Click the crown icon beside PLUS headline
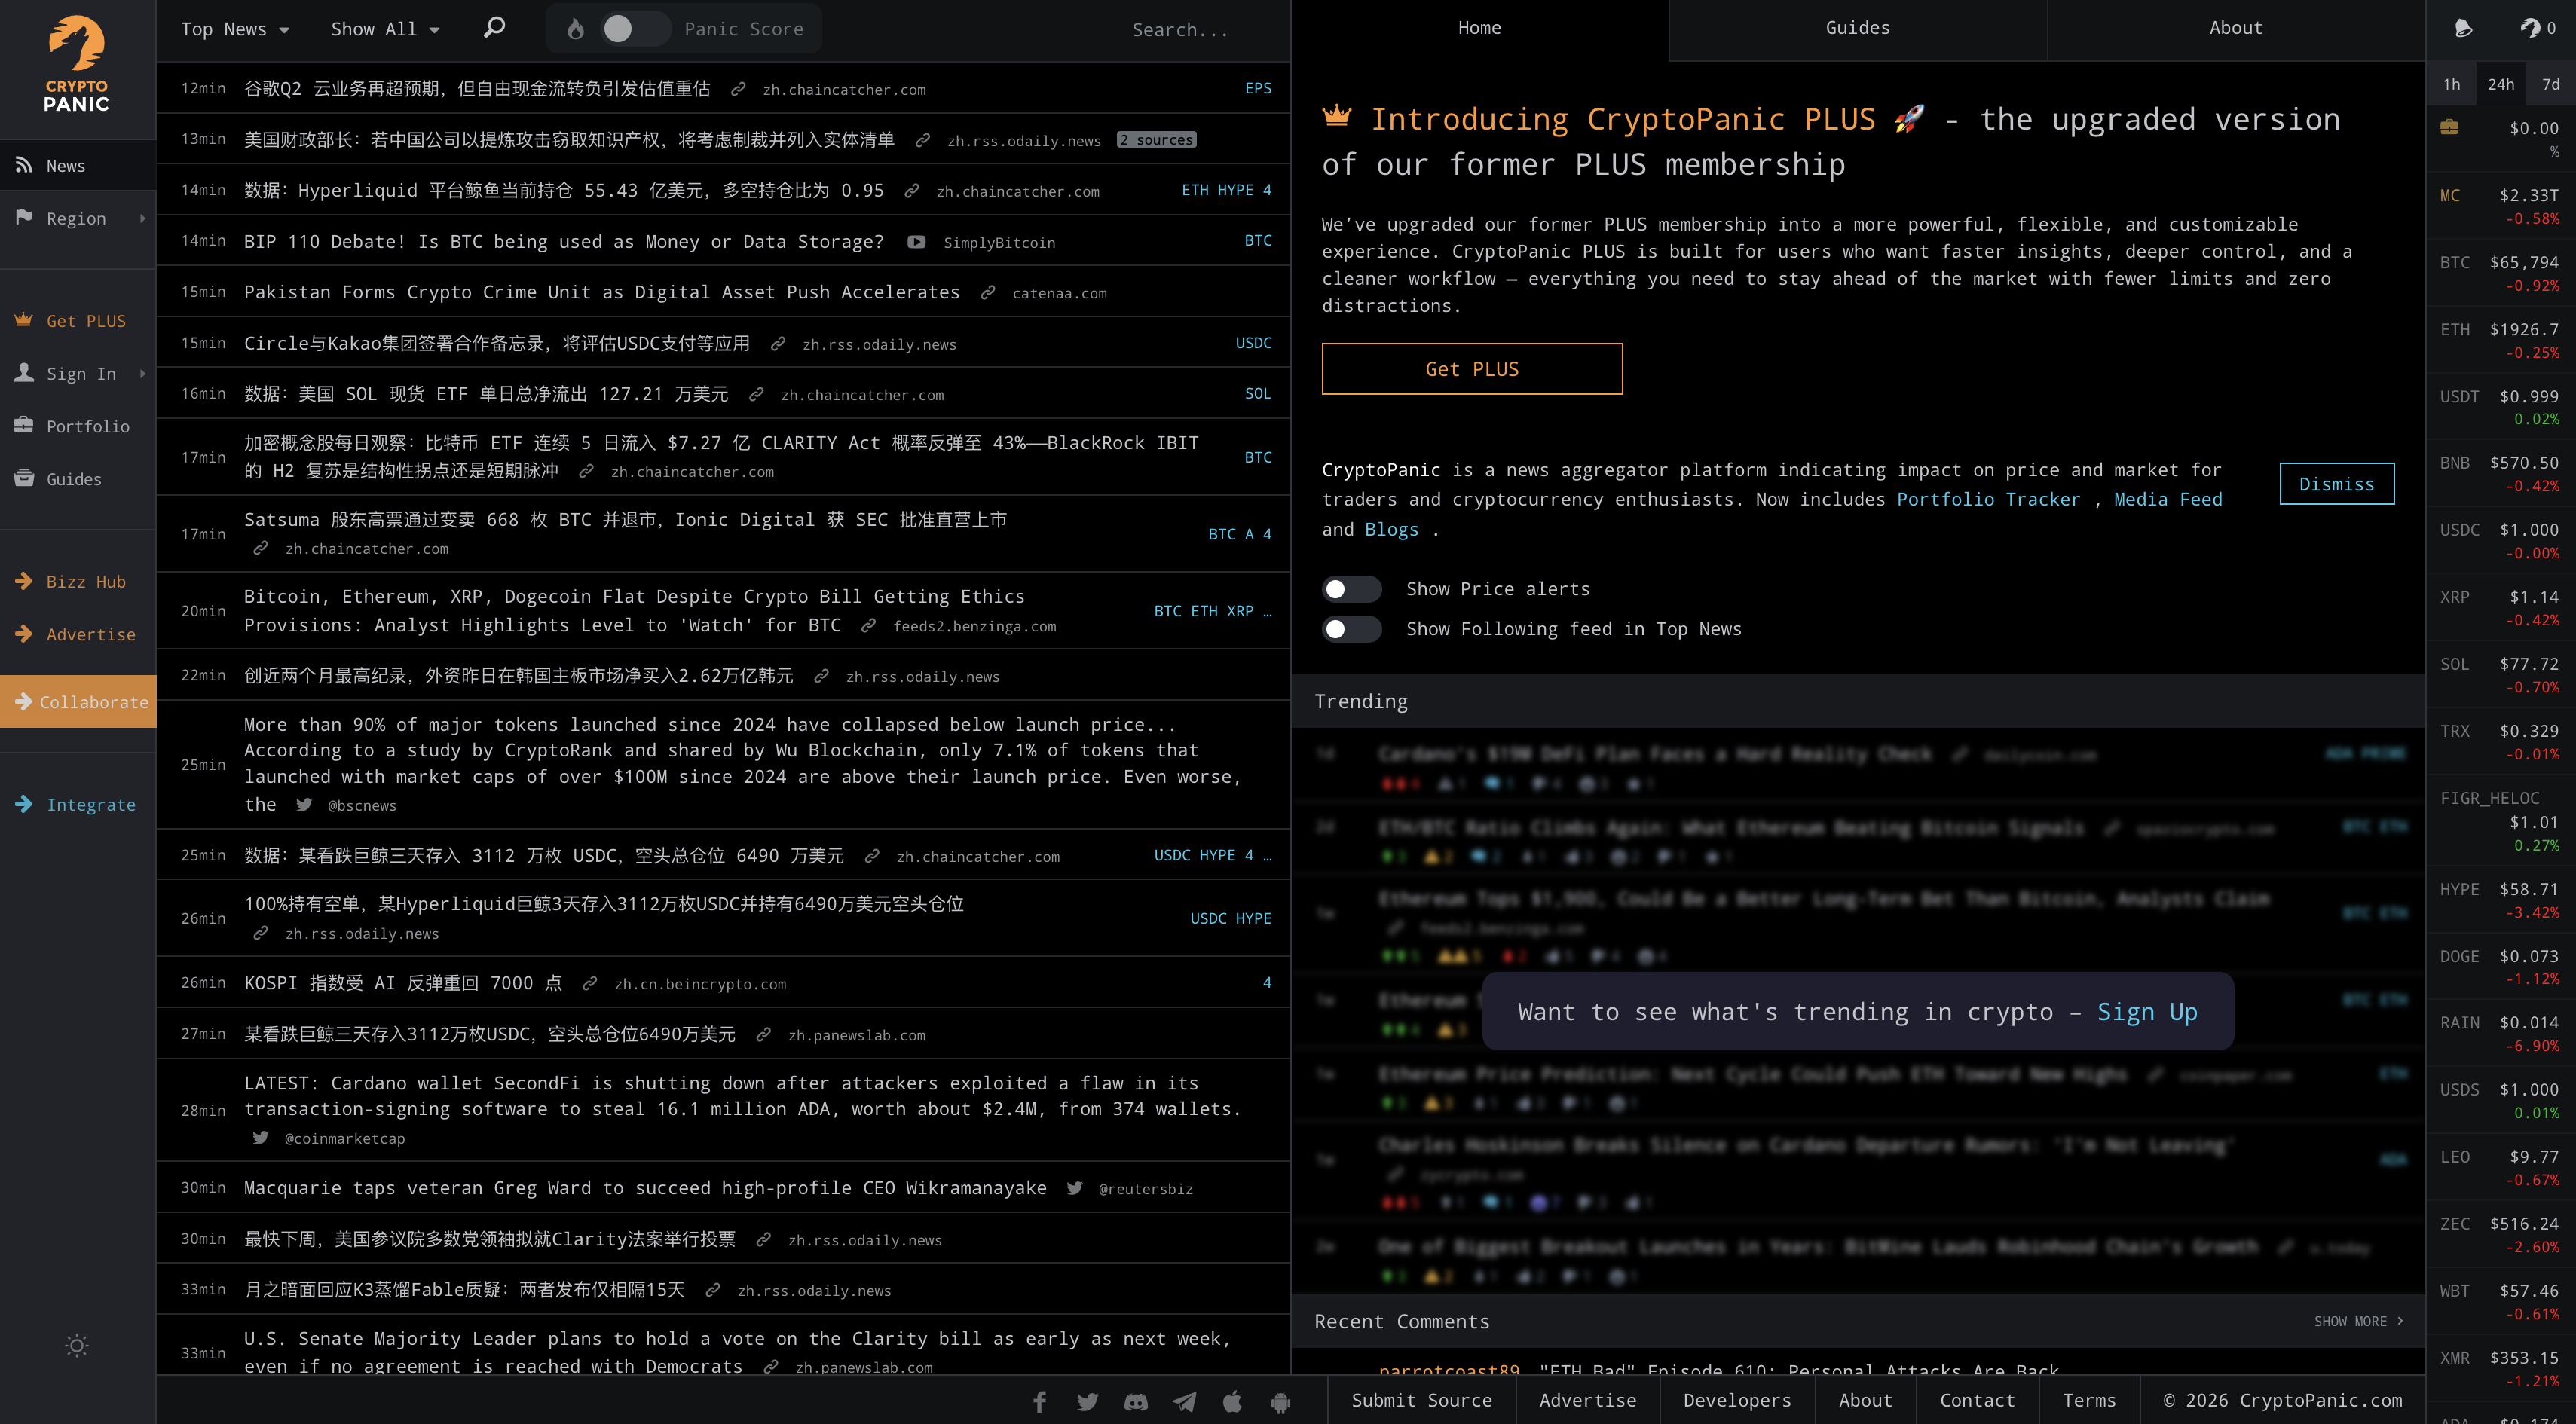The height and width of the screenshot is (1424, 2576). 1336,116
